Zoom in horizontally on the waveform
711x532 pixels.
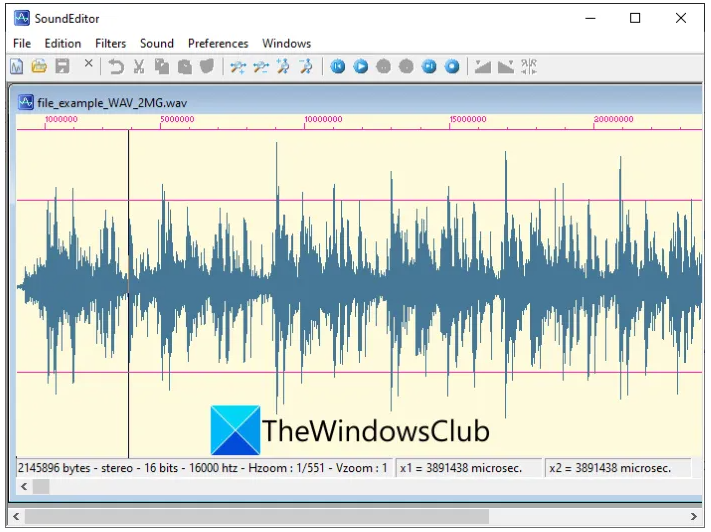tap(238, 67)
